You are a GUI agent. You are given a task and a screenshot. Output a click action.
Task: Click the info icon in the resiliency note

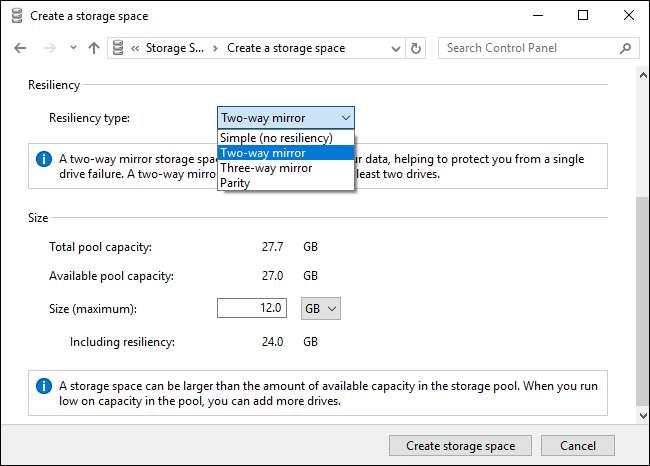(44, 159)
